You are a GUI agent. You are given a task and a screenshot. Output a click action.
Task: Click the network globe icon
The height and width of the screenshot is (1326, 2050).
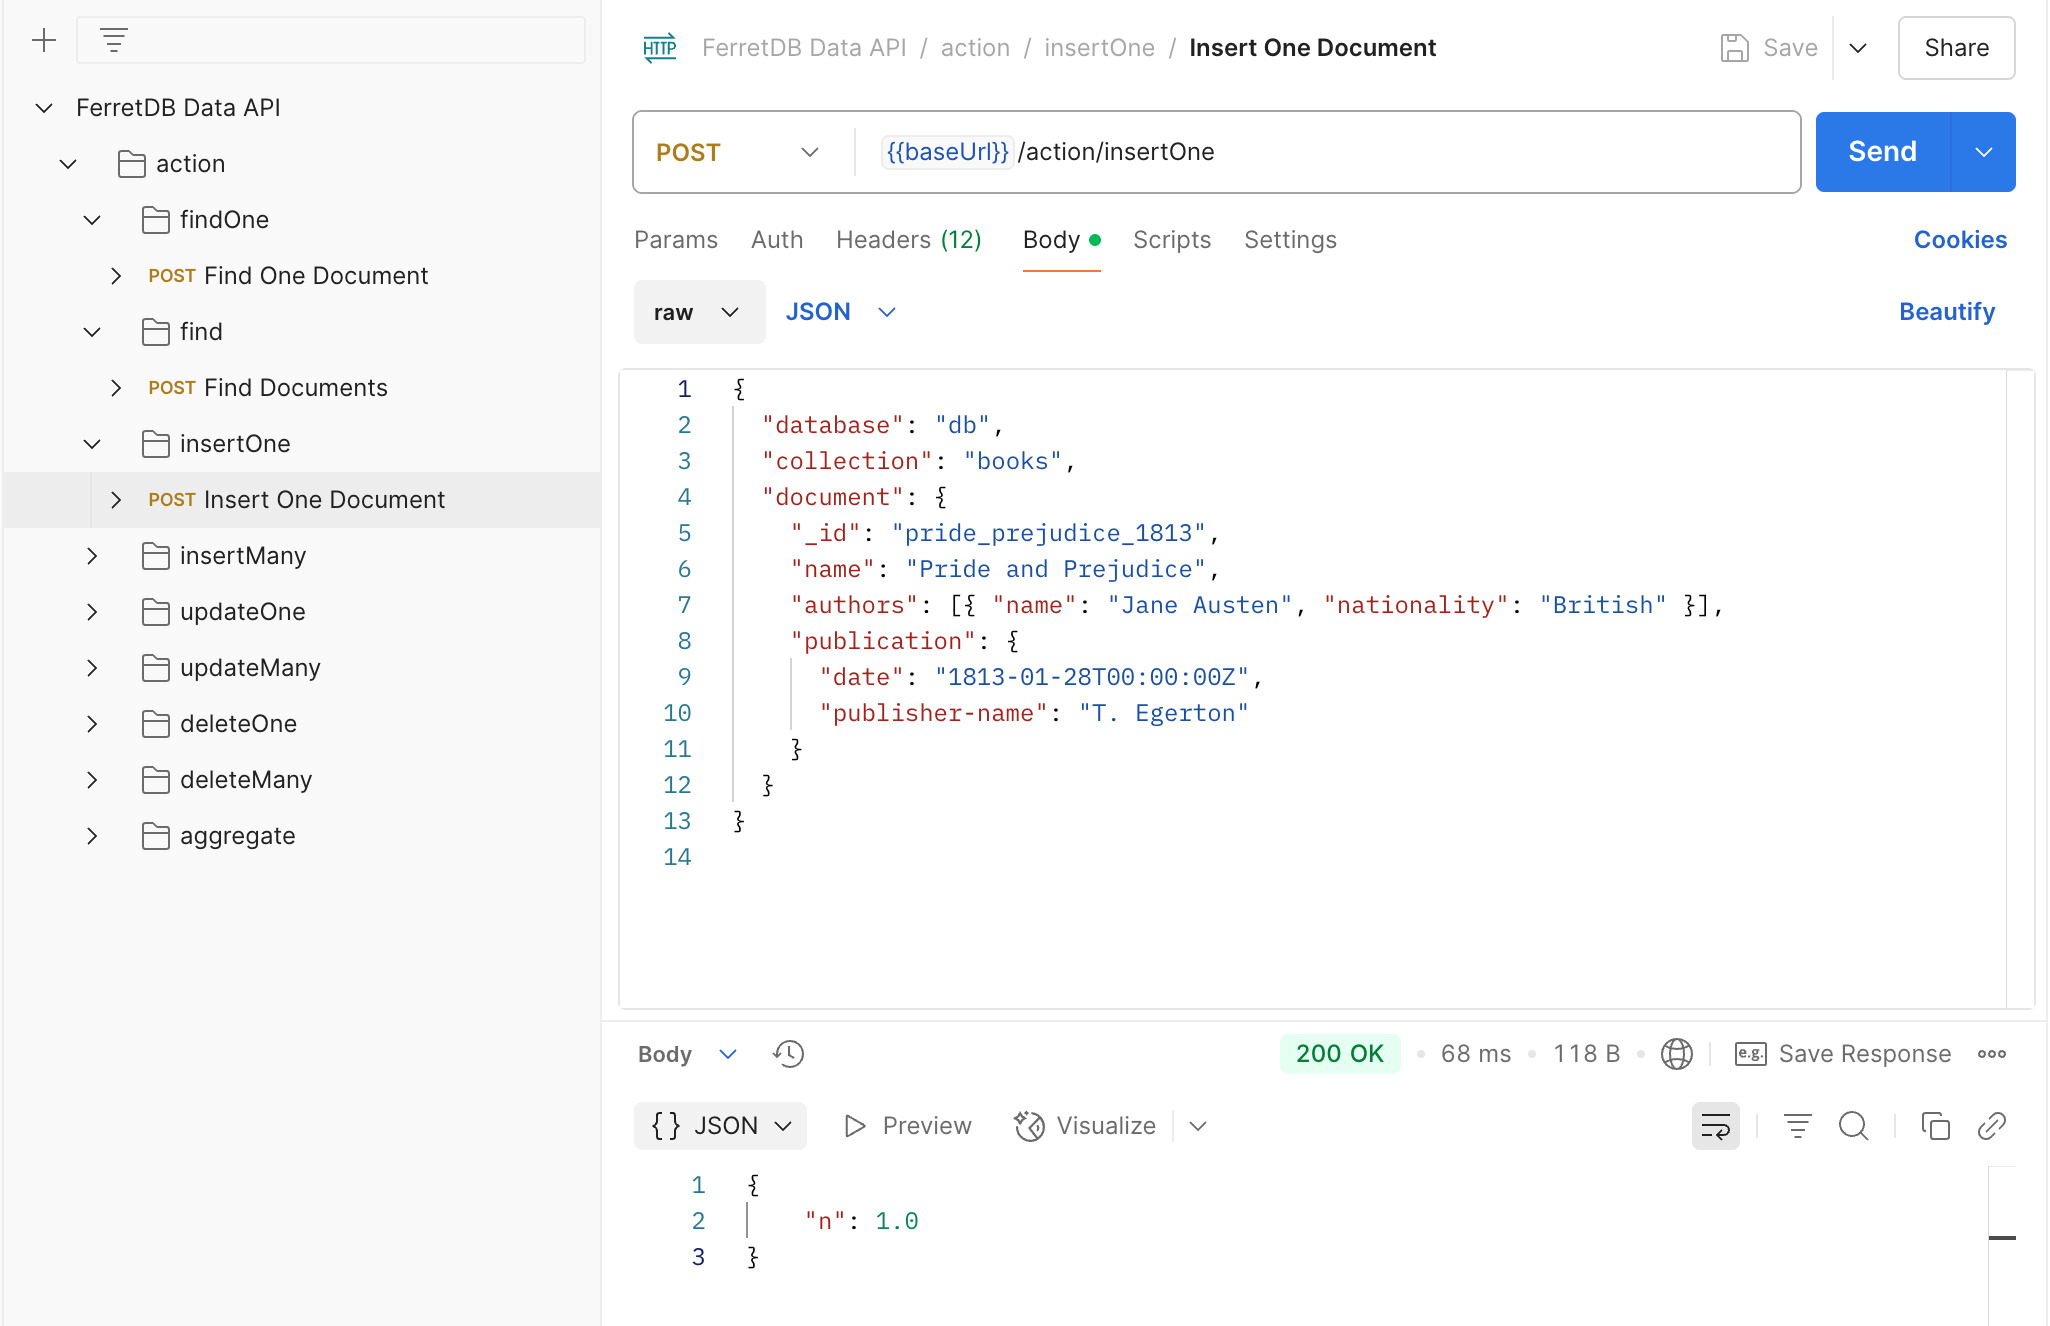tap(1676, 1054)
